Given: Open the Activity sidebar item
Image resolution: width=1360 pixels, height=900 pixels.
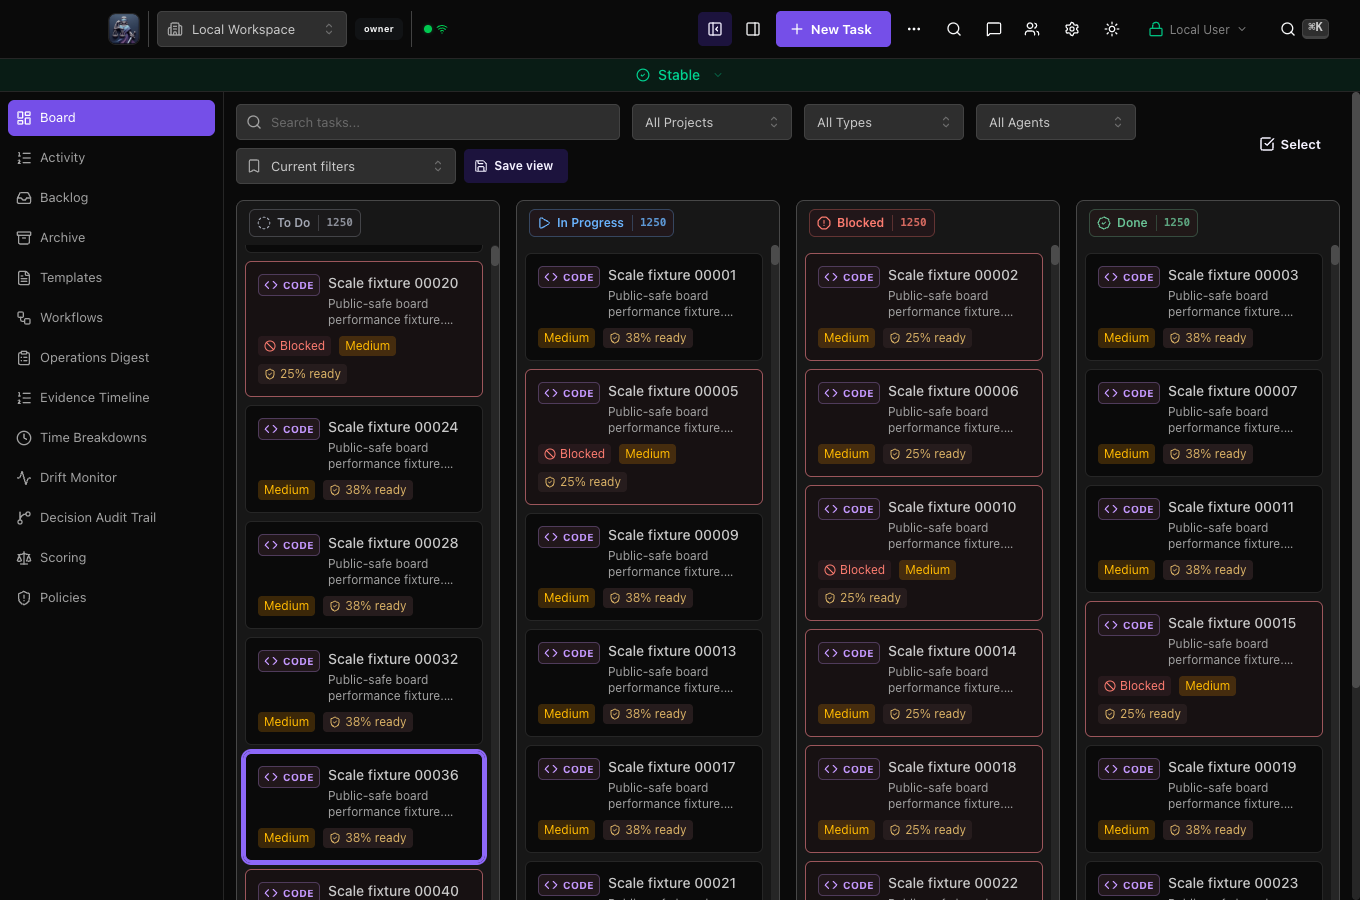Looking at the screenshot, I should coord(111,158).
